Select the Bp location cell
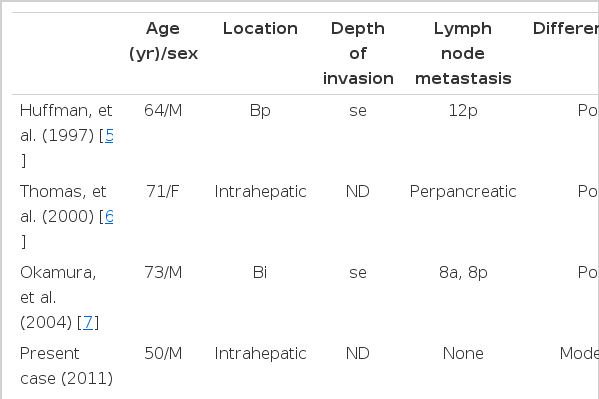Image resolution: width=599 pixels, height=399 pixels. pos(260,110)
